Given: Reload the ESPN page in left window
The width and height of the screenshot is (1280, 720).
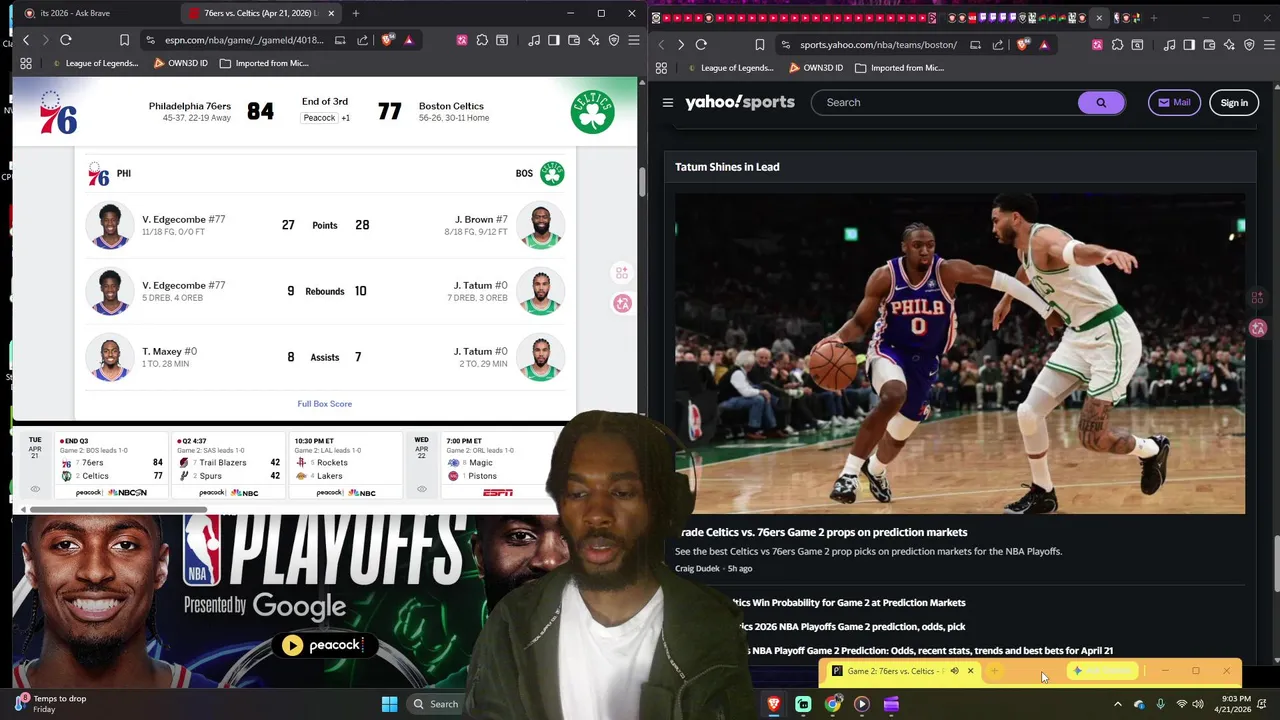Looking at the screenshot, I should pyautogui.click(x=66, y=40).
